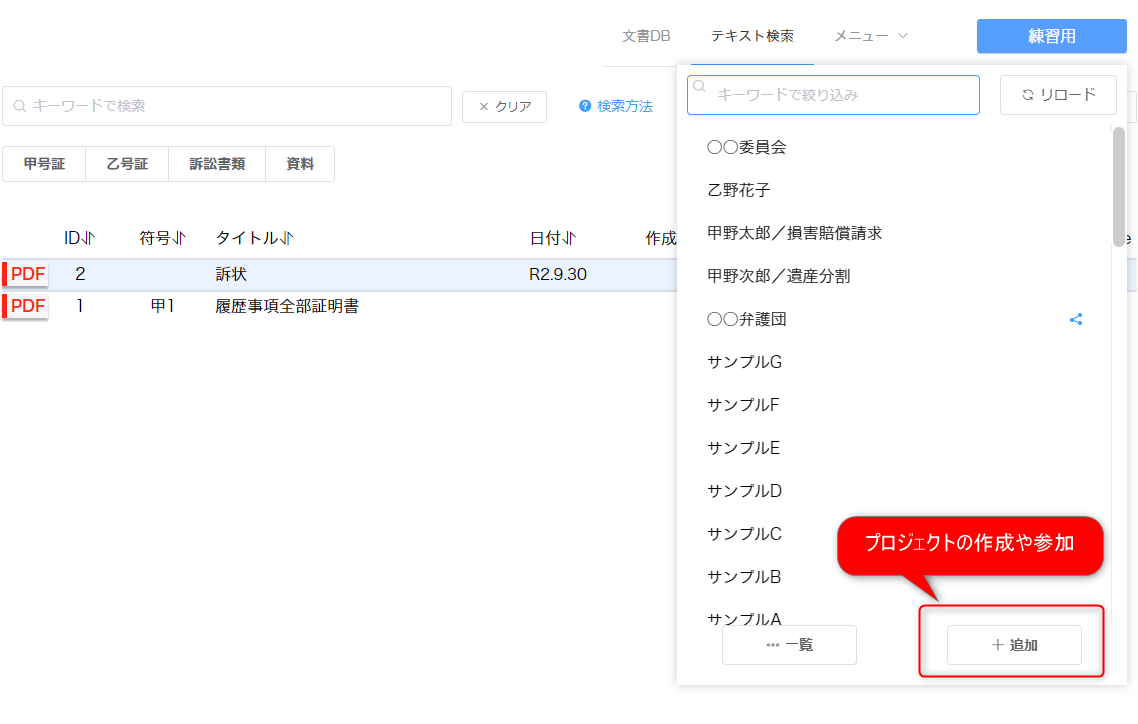
Task: Open PDF icon for 履歴事項全部証明書 row
Action: coord(27,306)
